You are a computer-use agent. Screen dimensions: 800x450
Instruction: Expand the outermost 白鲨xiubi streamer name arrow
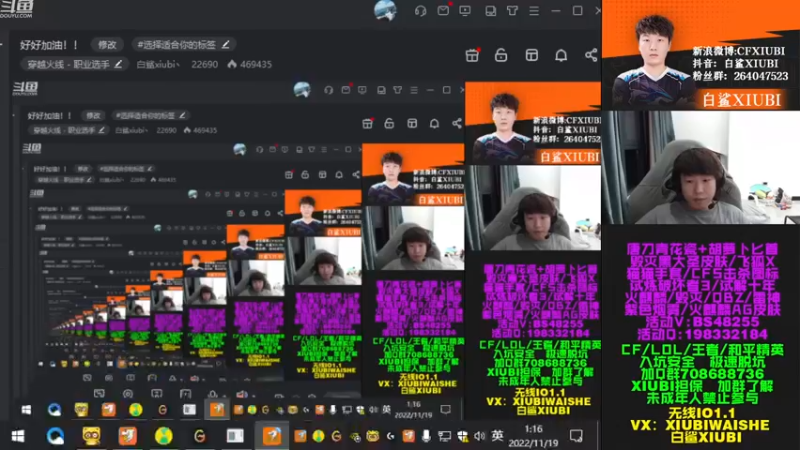pos(178,64)
